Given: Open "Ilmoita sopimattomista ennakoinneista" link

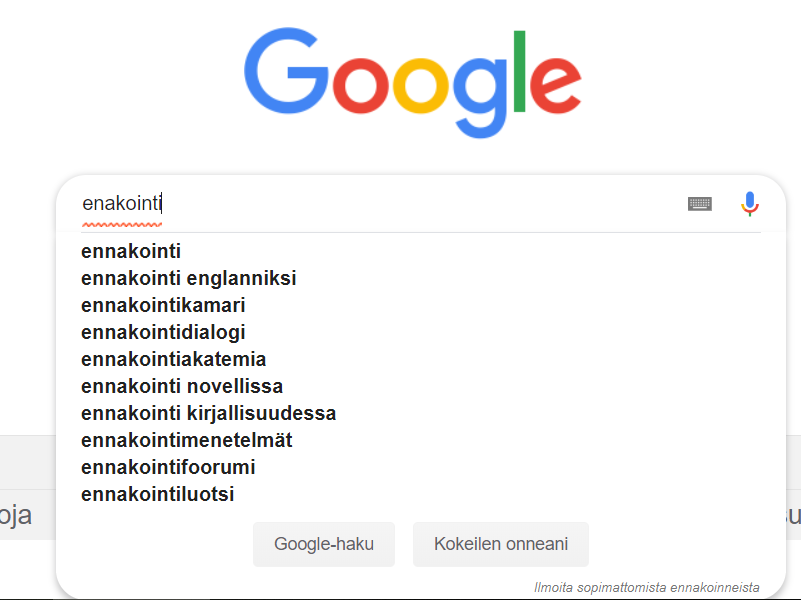Looking at the screenshot, I should pos(646,587).
